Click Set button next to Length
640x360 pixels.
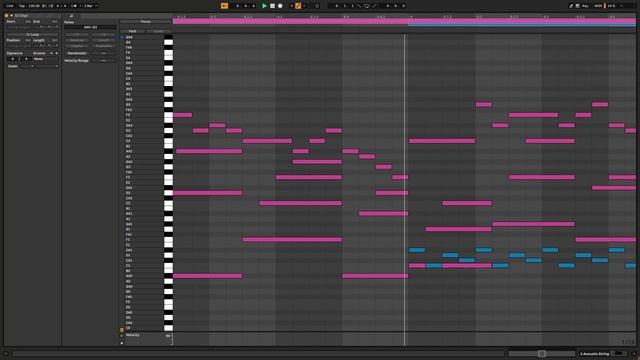point(54,40)
